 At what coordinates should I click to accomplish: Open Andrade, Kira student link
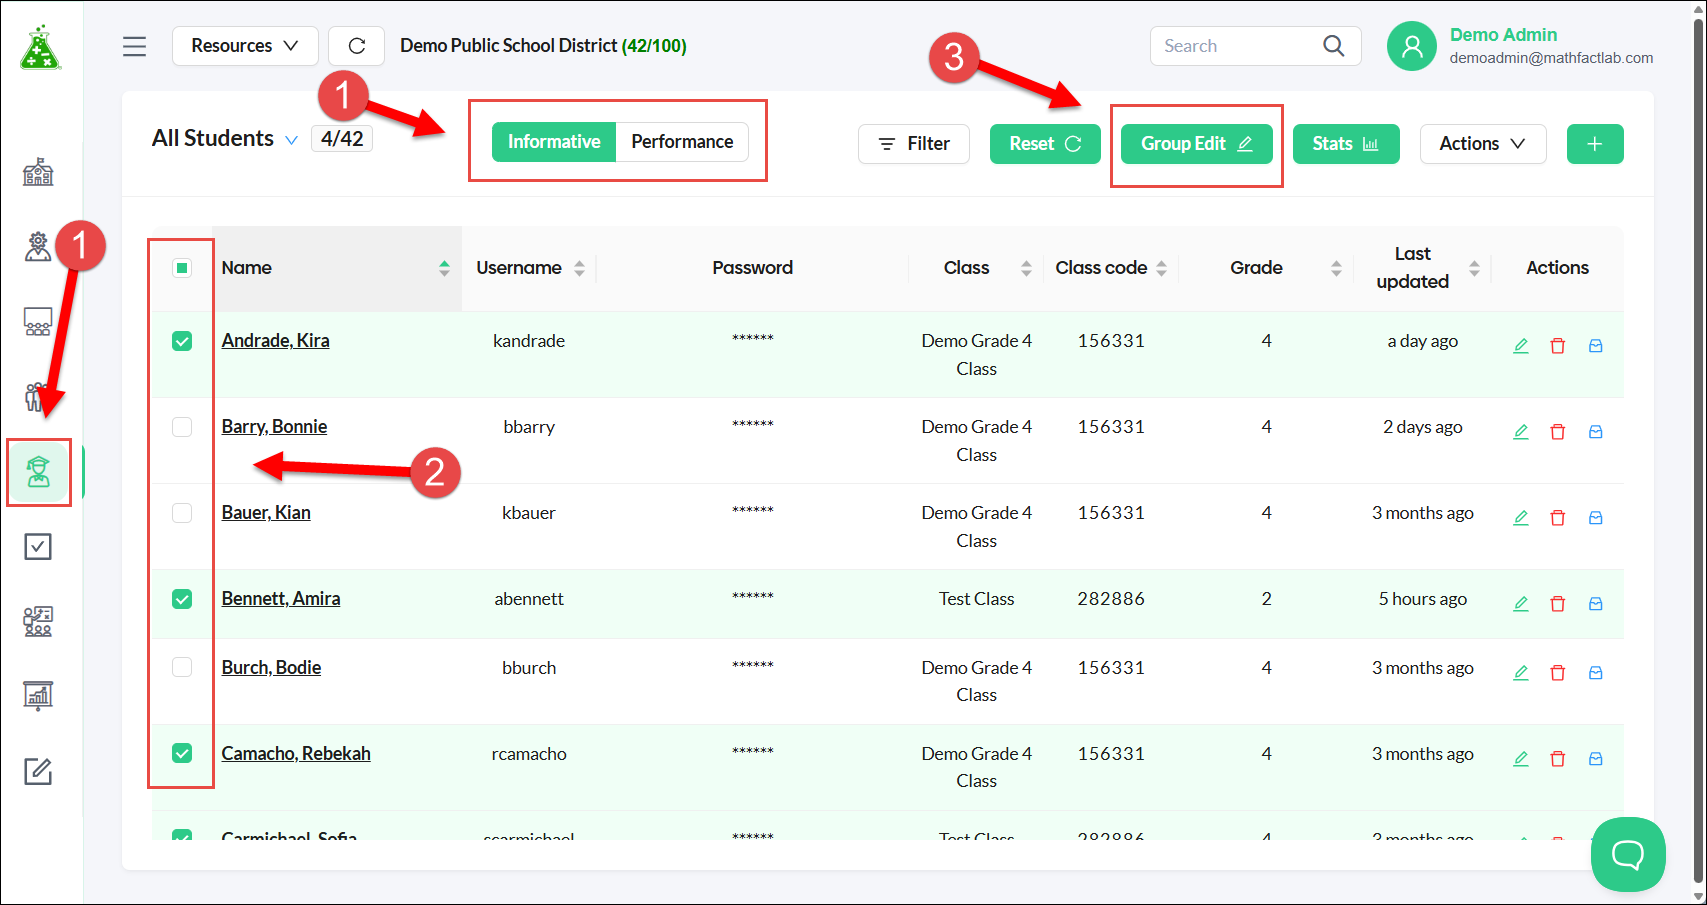276,341
